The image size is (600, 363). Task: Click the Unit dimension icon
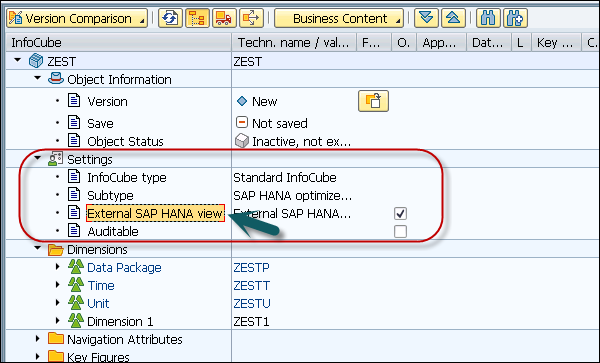(x=76, y=303)
